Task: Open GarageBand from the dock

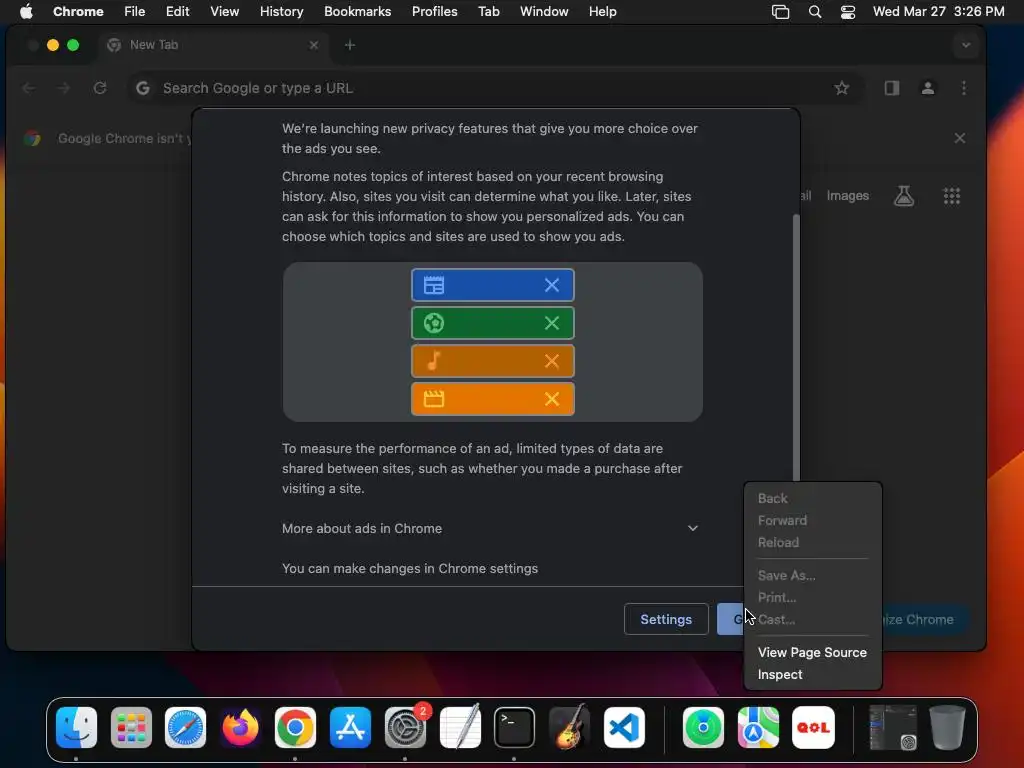Action: pyautogui.click(x=569, y=728)
